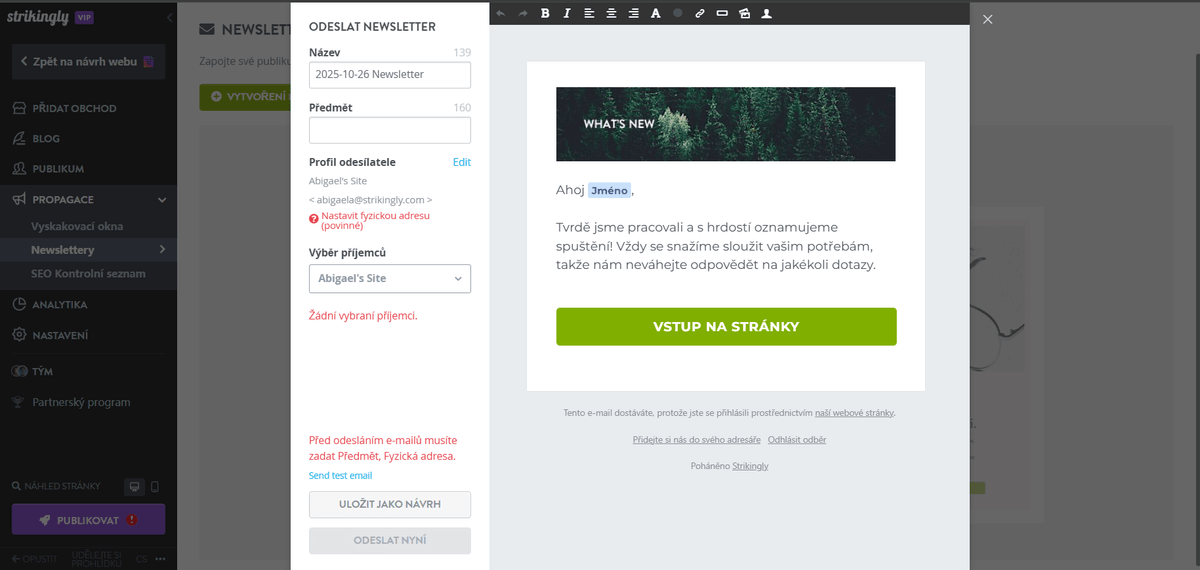Click the Send test email link
This screenshot has width=1200, height=570.
click(x=340, y=476)
